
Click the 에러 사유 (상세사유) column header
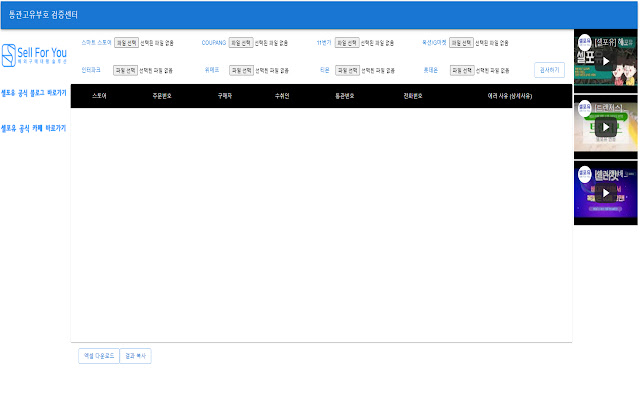pyautogui.click(x=510, y=96)
